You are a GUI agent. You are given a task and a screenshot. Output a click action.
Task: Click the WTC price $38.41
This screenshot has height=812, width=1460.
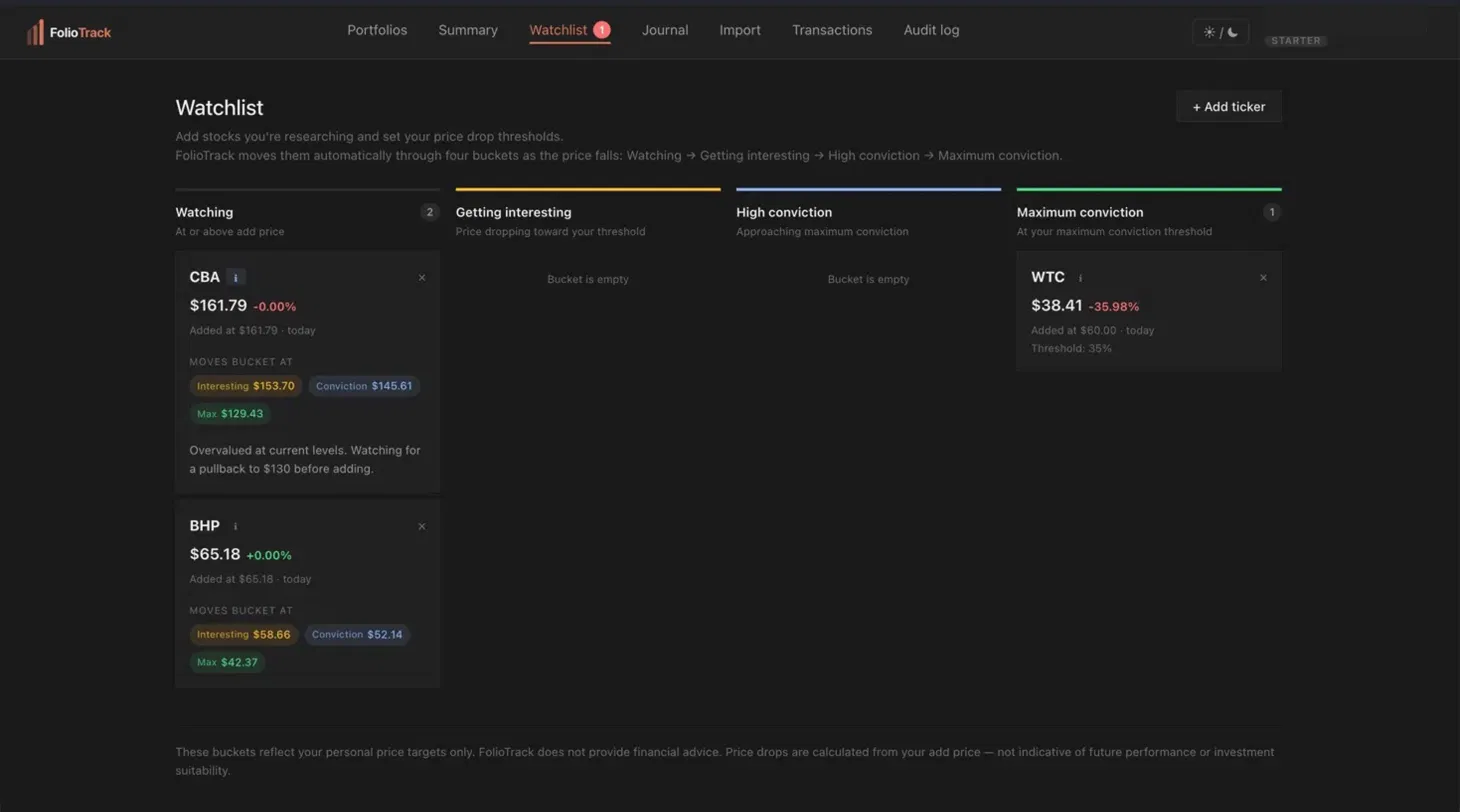1057,305
